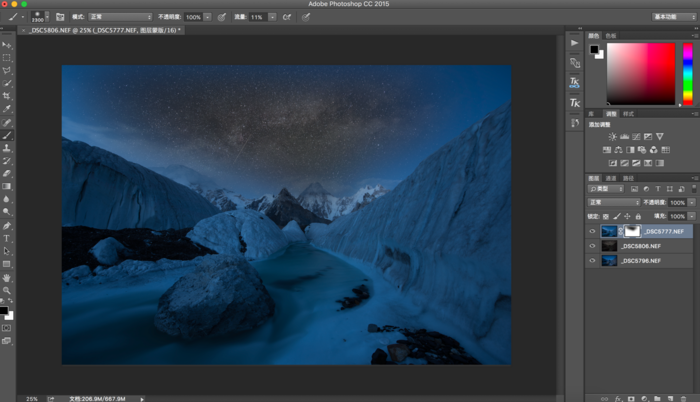
Task: Switch to the Swatches tab
Action: coord(611,35)
